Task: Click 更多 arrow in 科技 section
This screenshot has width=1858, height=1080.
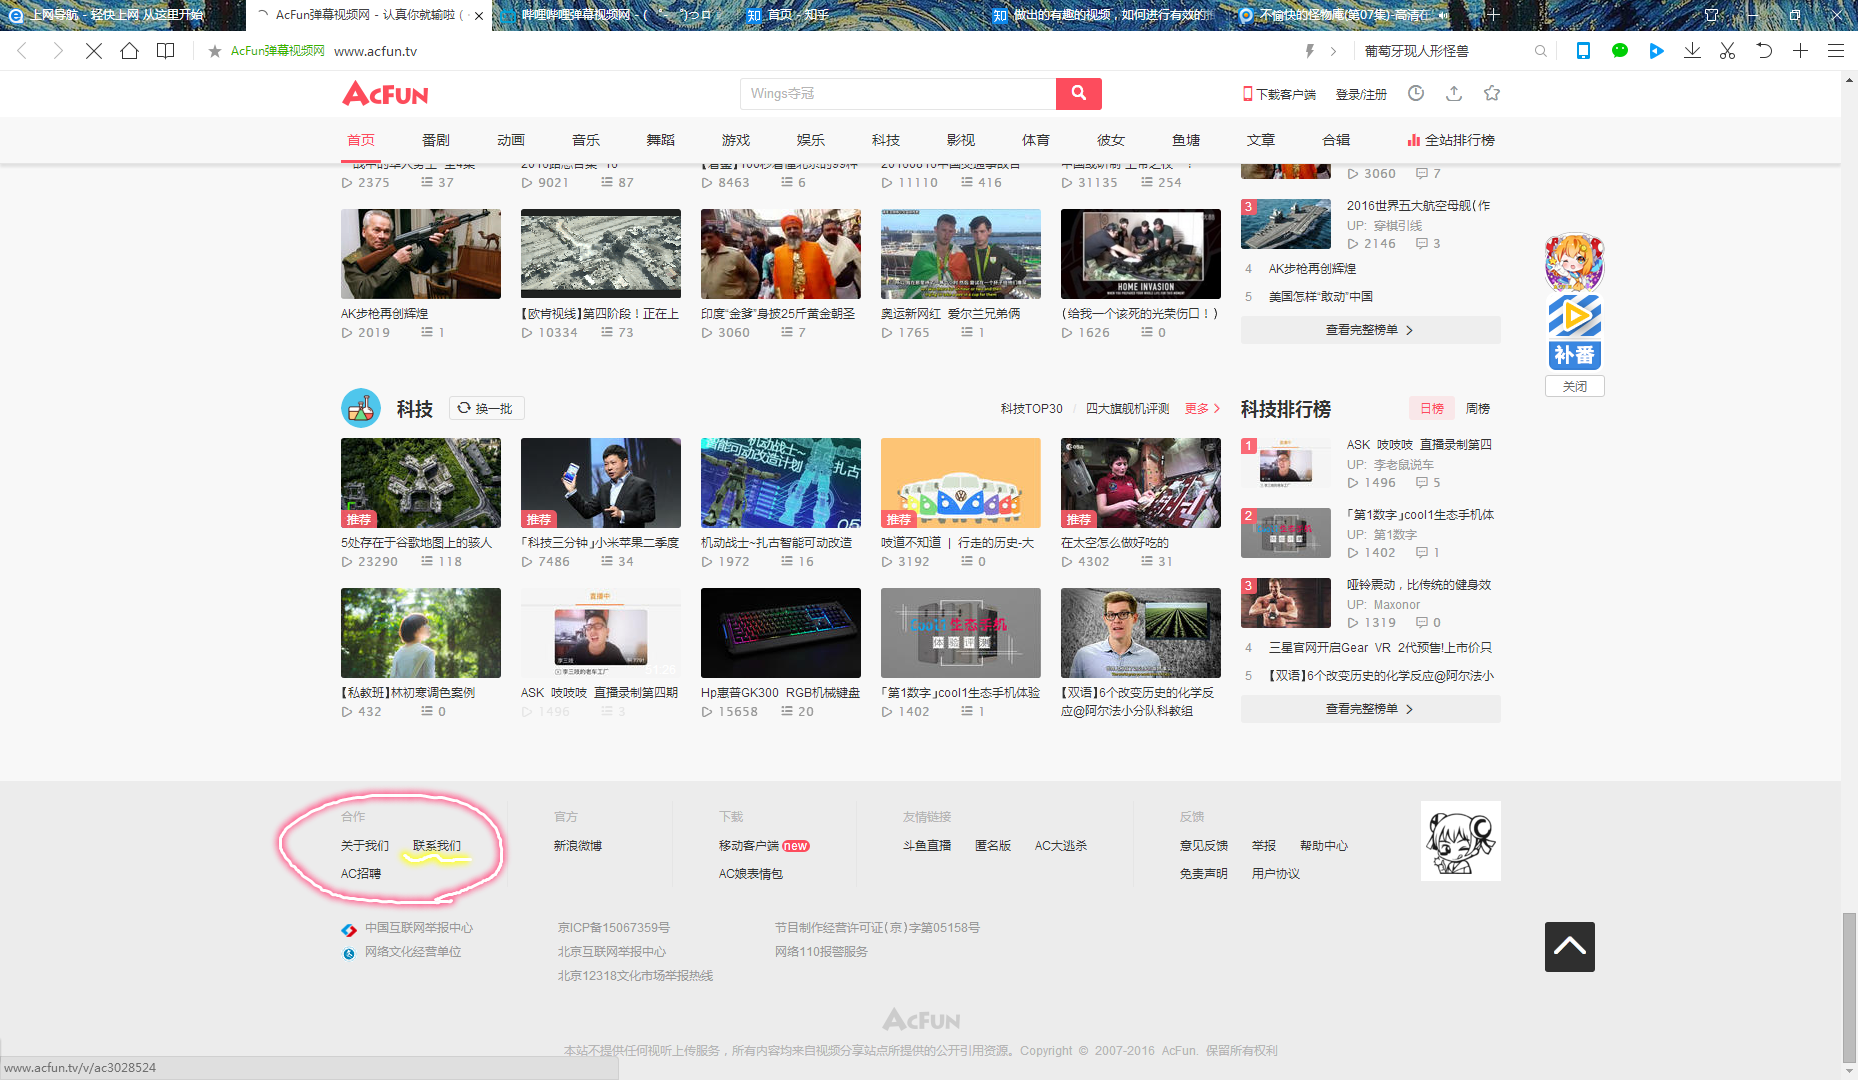Action: pyautogui.click(x=1203, y=408)
